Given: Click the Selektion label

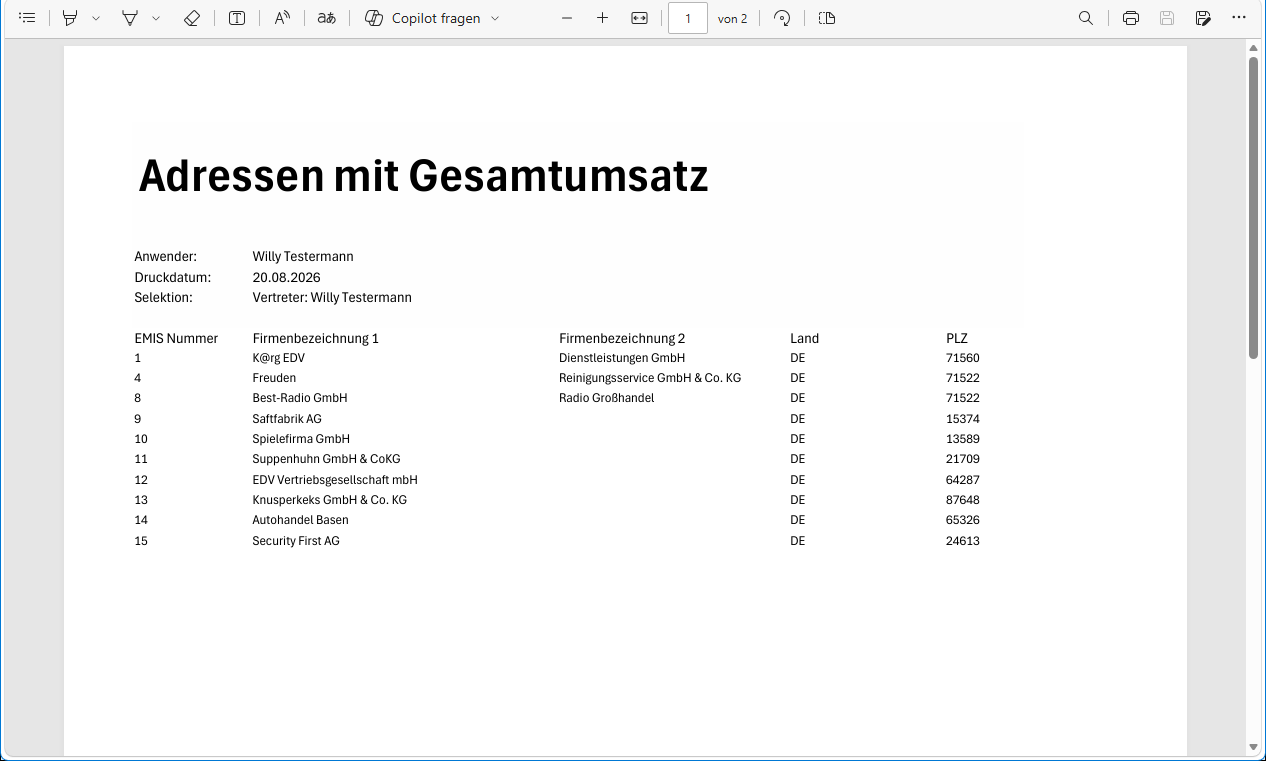Looking at the screenshot, I should pyautogui.click(x=163, y=298).
